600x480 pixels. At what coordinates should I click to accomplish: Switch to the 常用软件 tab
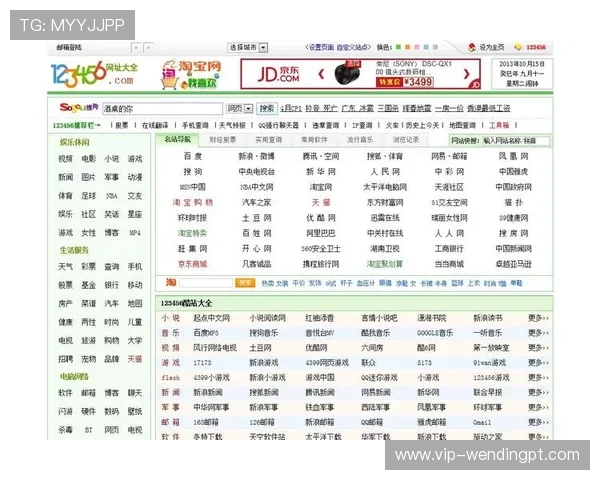pos(314,140)
